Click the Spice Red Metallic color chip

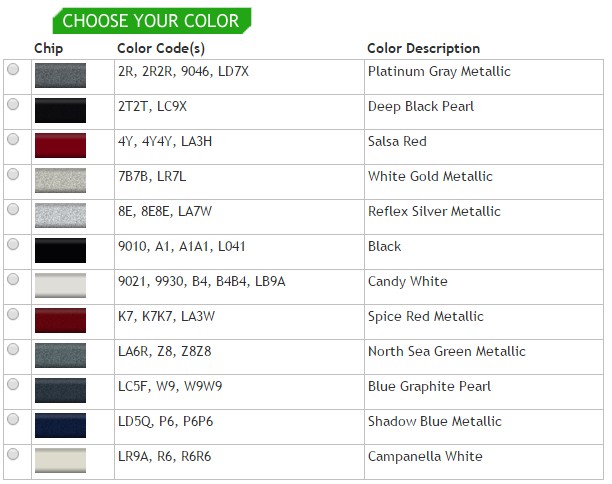60,320
